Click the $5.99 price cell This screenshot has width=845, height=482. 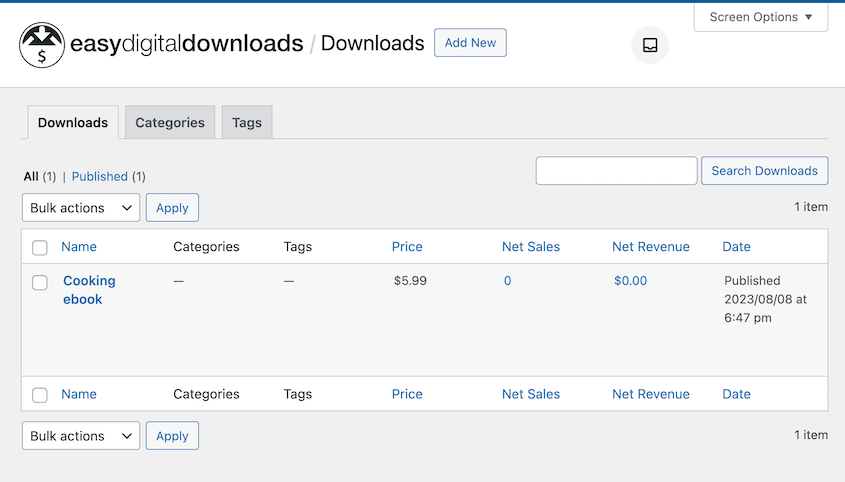click(410, 280)
